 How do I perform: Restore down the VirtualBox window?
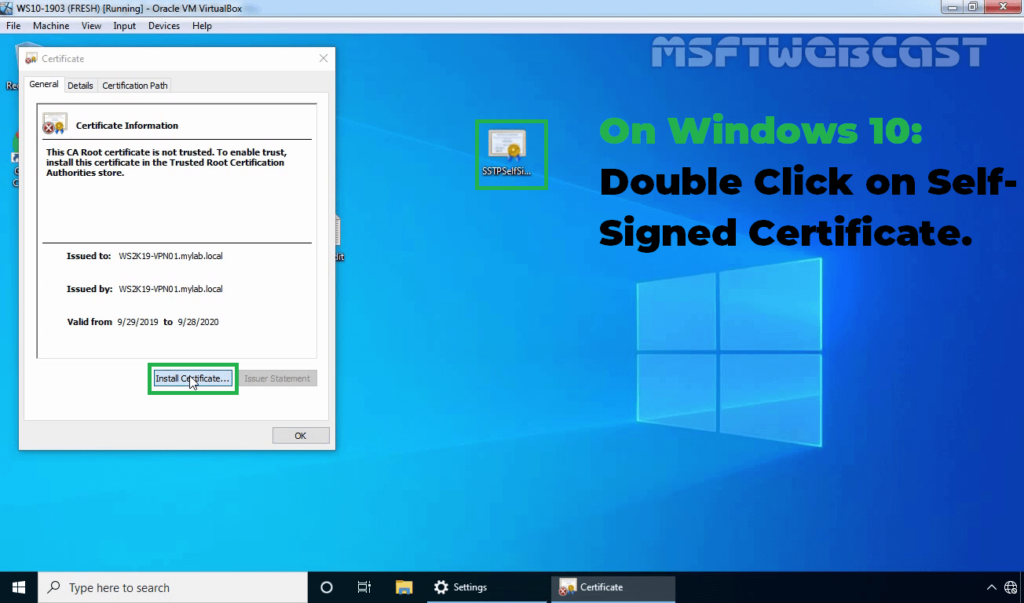pos(972,7)
